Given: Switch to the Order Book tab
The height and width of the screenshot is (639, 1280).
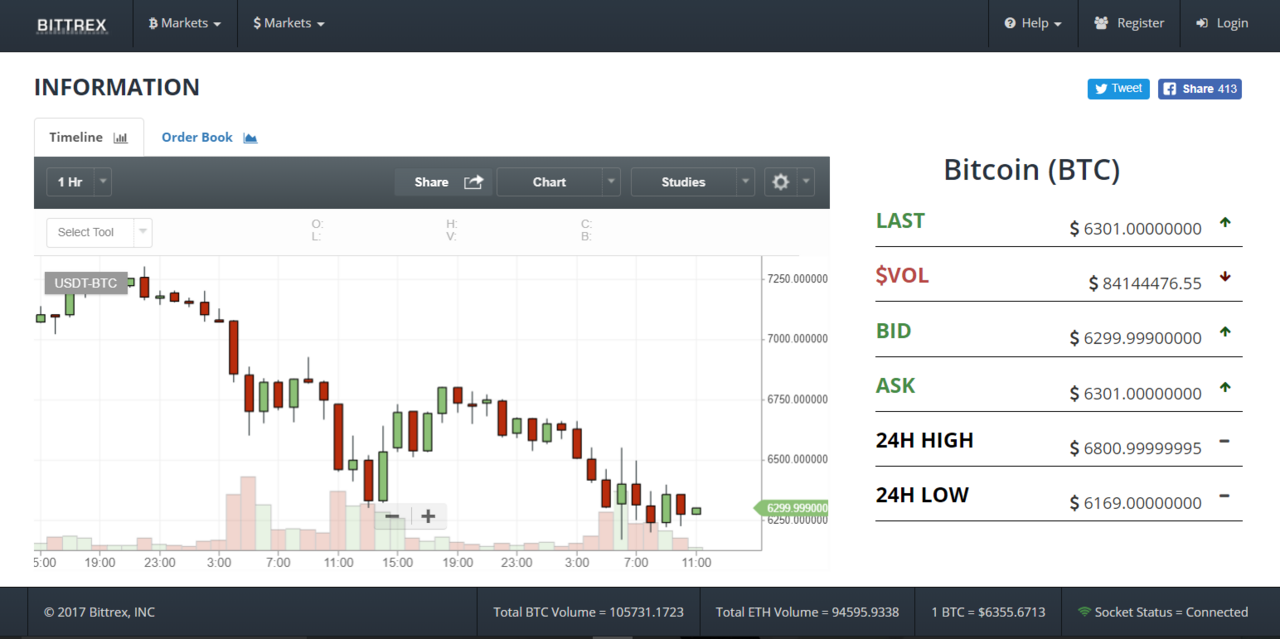Looking at the screenshot, I should (x=210, y=138).
